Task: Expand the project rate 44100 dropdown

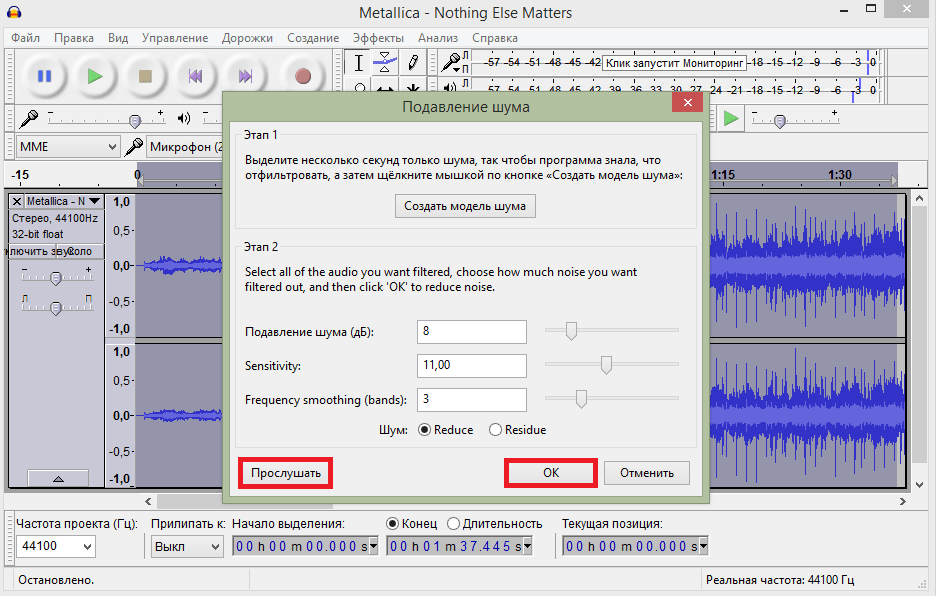Action: (56, 546)
